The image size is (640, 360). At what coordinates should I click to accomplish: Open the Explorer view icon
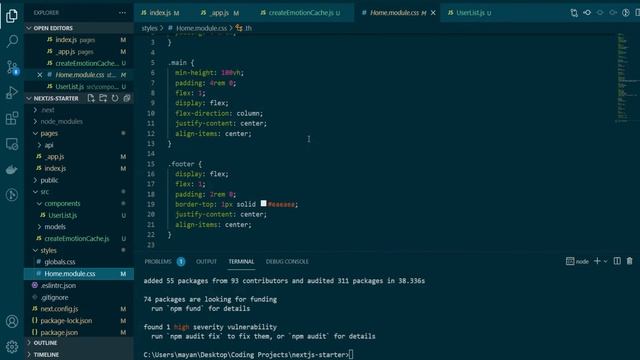coord(12,16)
